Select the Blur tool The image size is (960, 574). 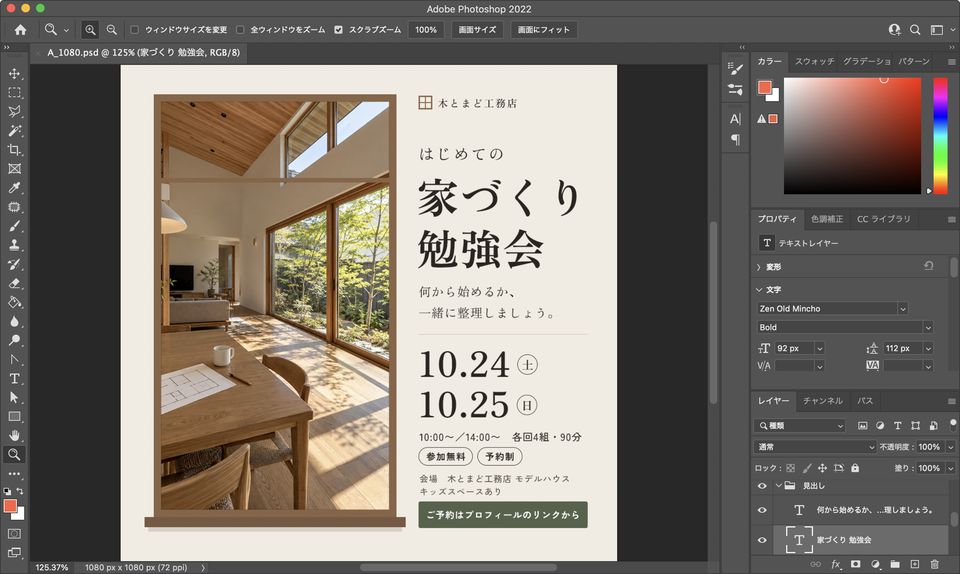coord(14,321)
